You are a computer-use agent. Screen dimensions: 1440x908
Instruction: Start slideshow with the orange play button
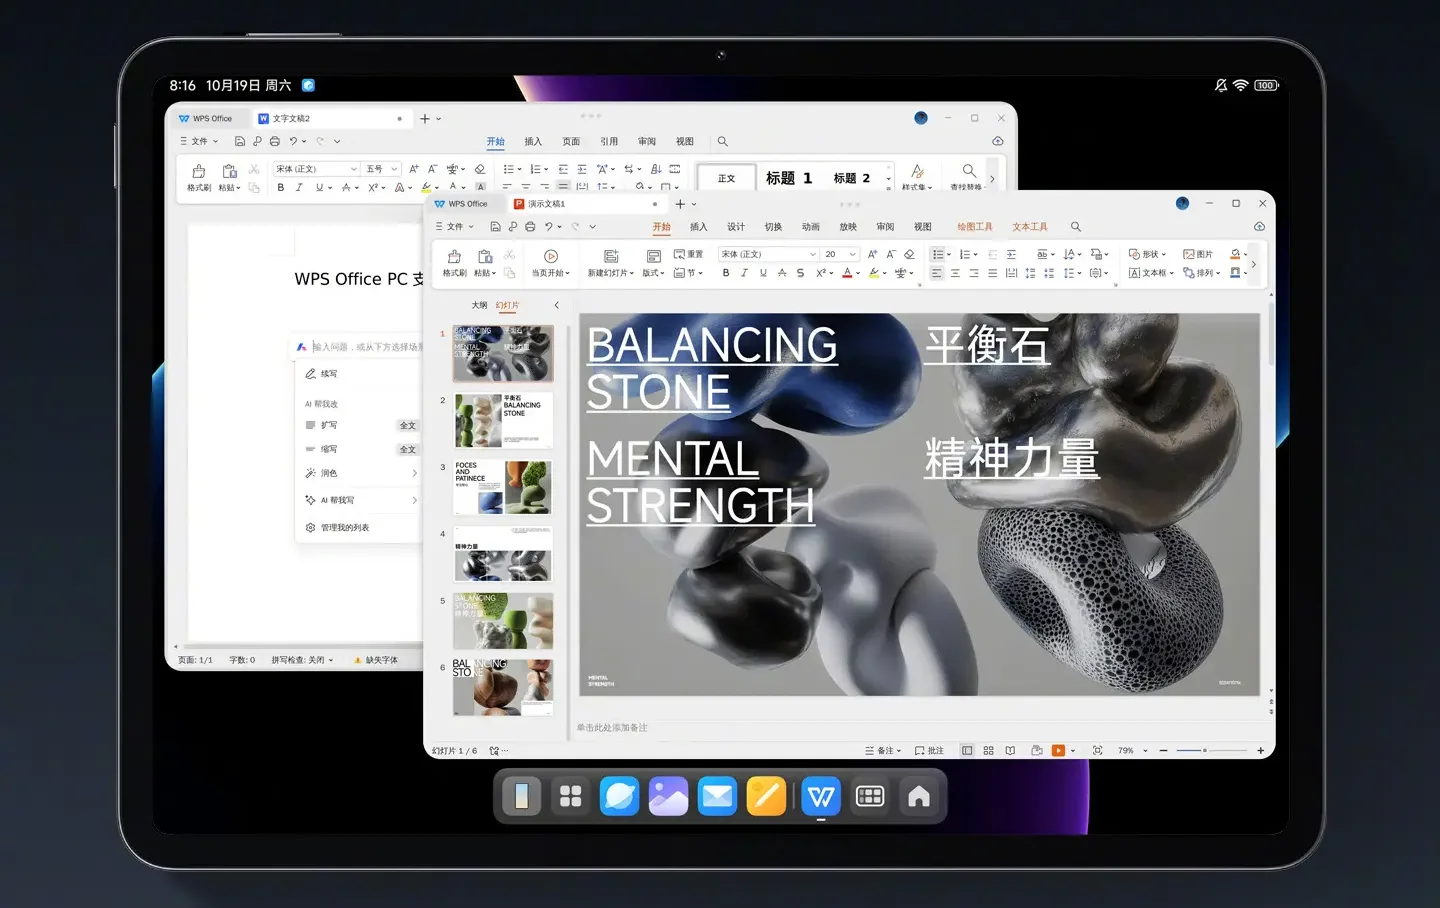click(1058, 750)
